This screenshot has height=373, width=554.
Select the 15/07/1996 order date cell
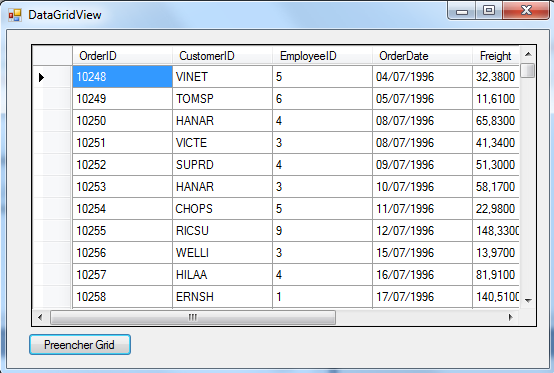coord(422,253)
